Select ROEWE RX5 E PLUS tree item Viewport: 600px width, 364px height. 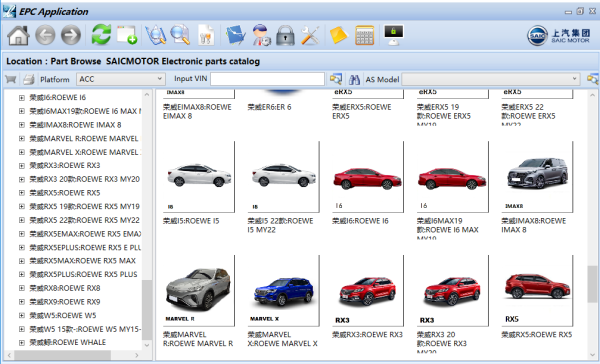[85, 247]
